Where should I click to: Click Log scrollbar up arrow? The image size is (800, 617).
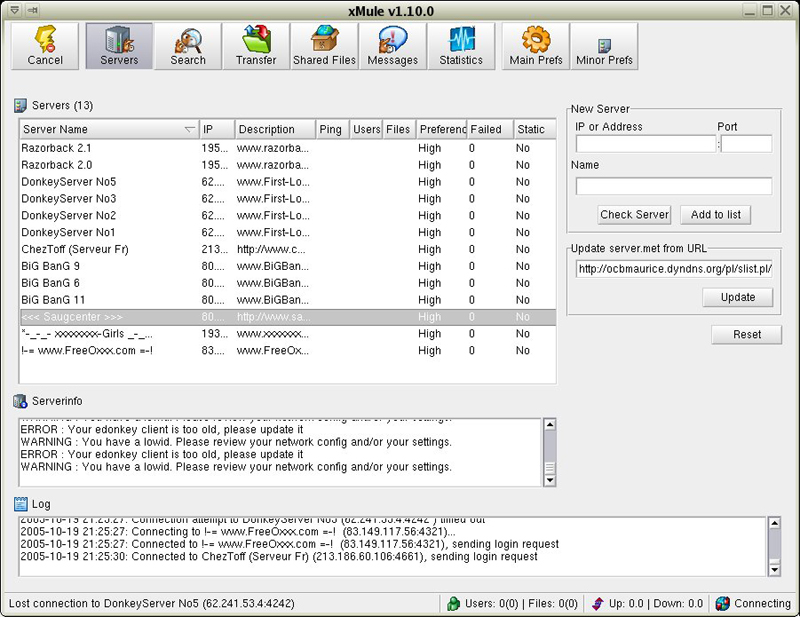(774, 523)
